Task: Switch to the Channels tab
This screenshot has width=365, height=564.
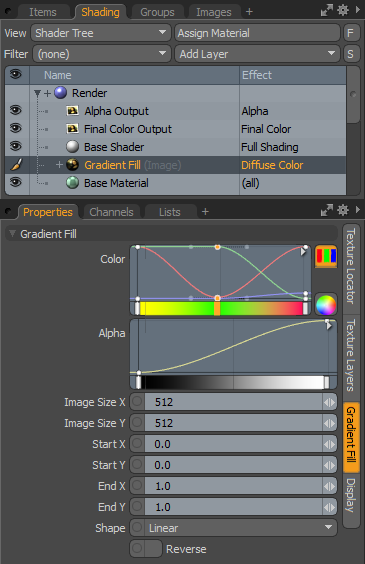Action: point(111,212)
